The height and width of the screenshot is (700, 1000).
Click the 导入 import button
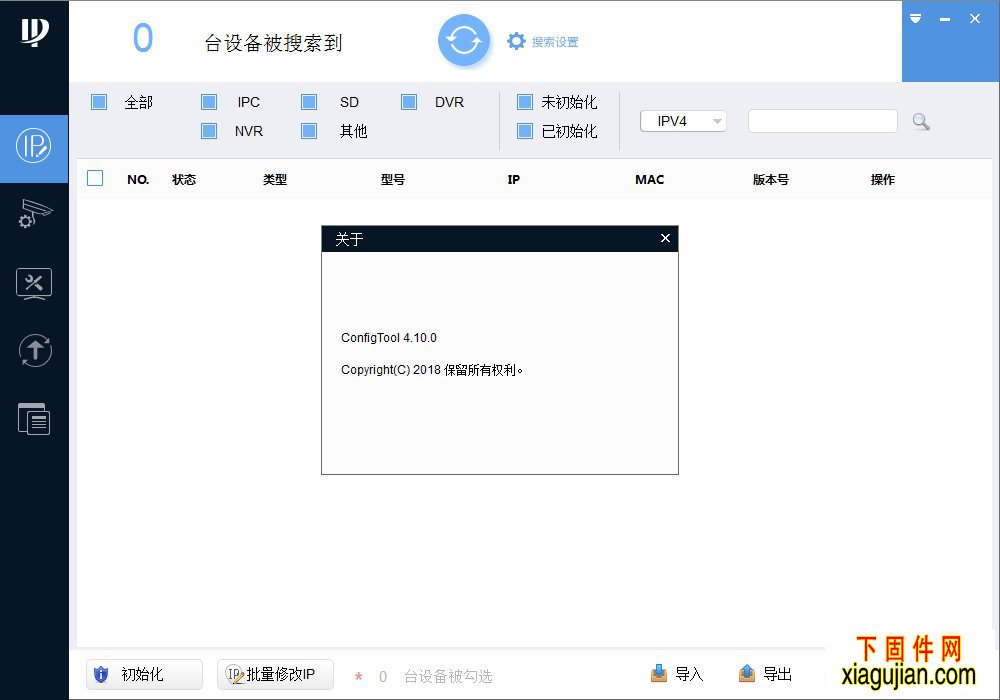677,674
